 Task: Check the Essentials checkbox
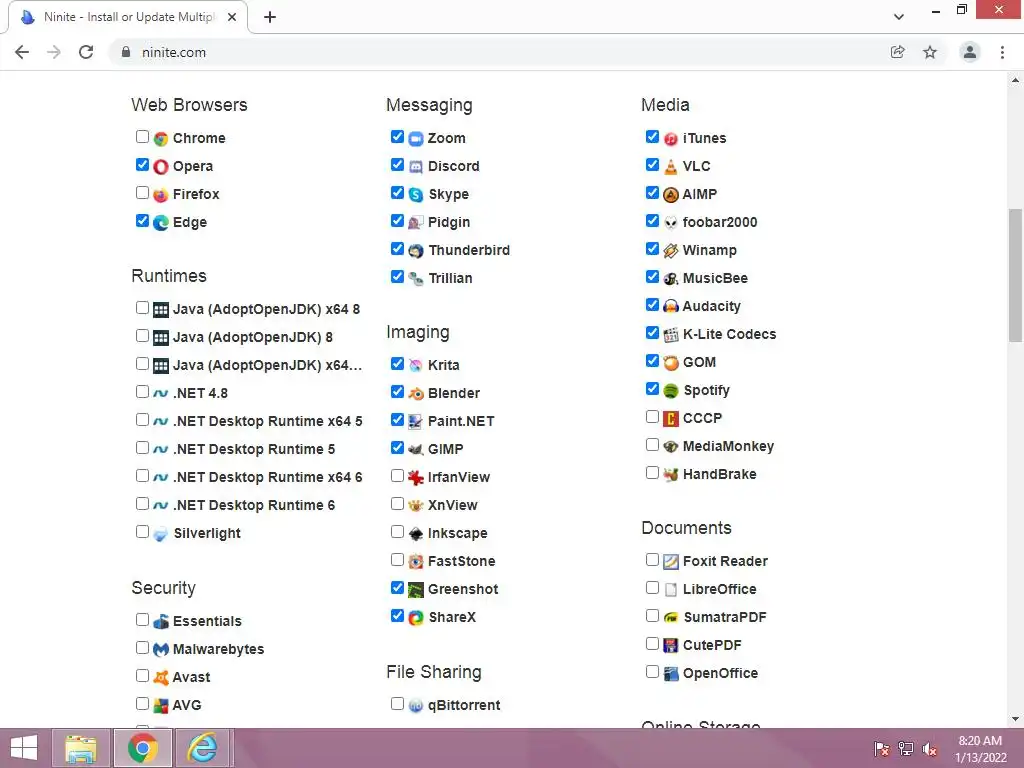pyautogui.click(x=142, y=619)
